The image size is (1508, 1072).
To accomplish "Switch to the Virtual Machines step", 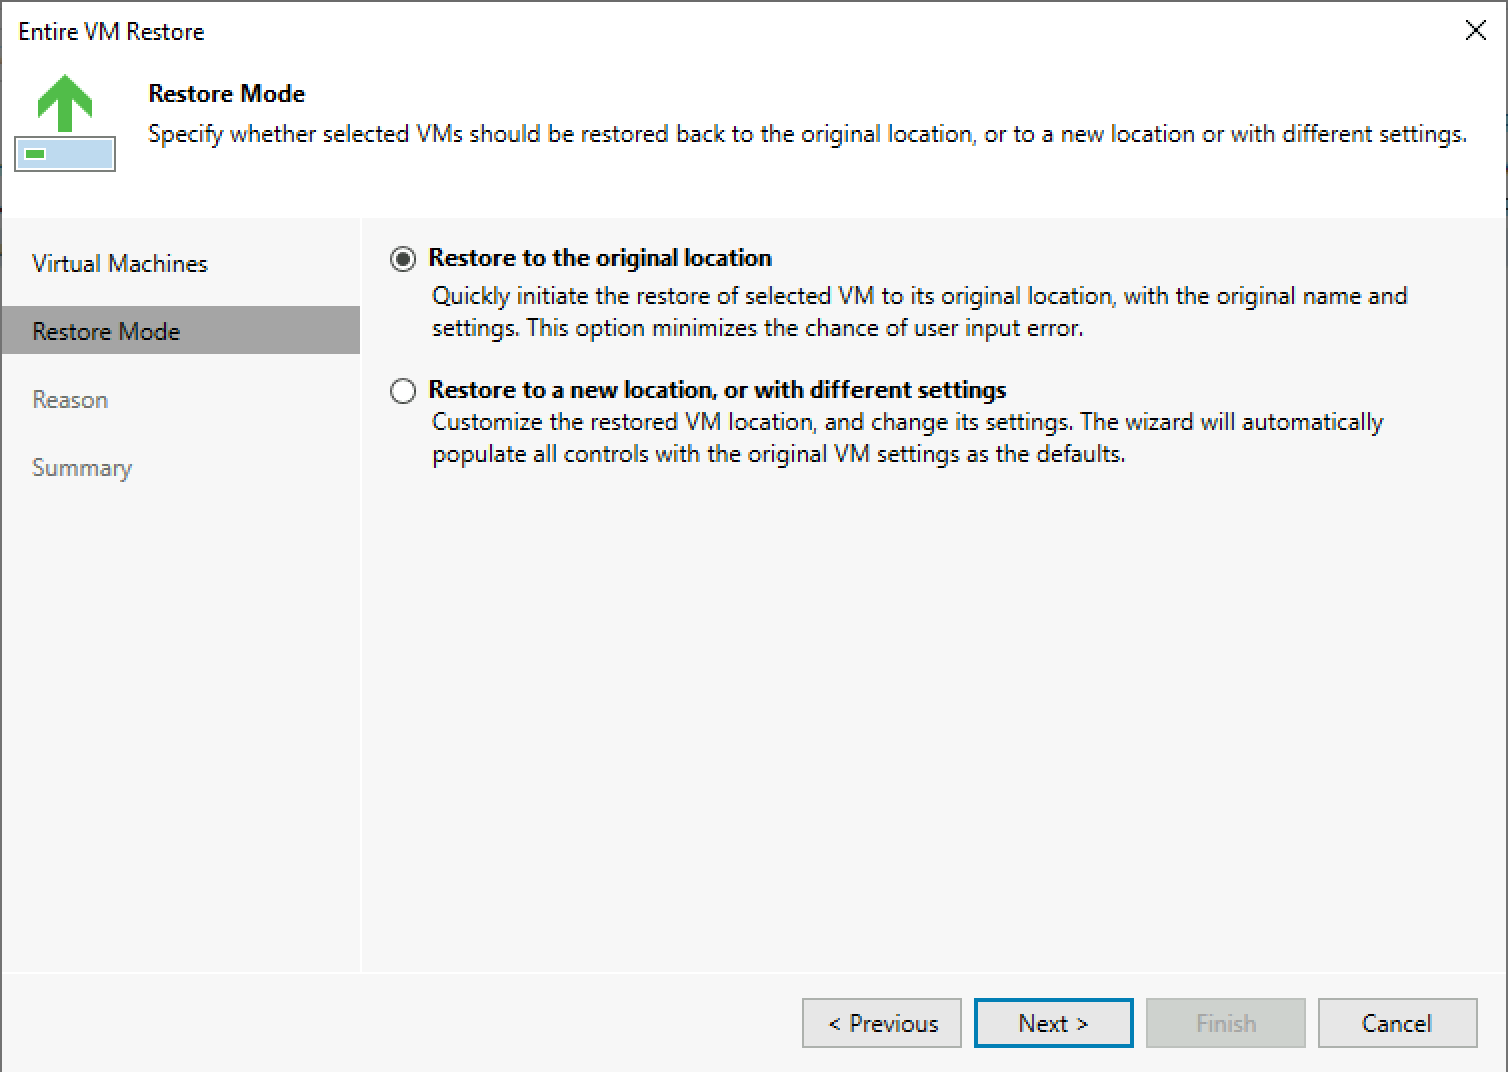I will click(x=119, y=263).
